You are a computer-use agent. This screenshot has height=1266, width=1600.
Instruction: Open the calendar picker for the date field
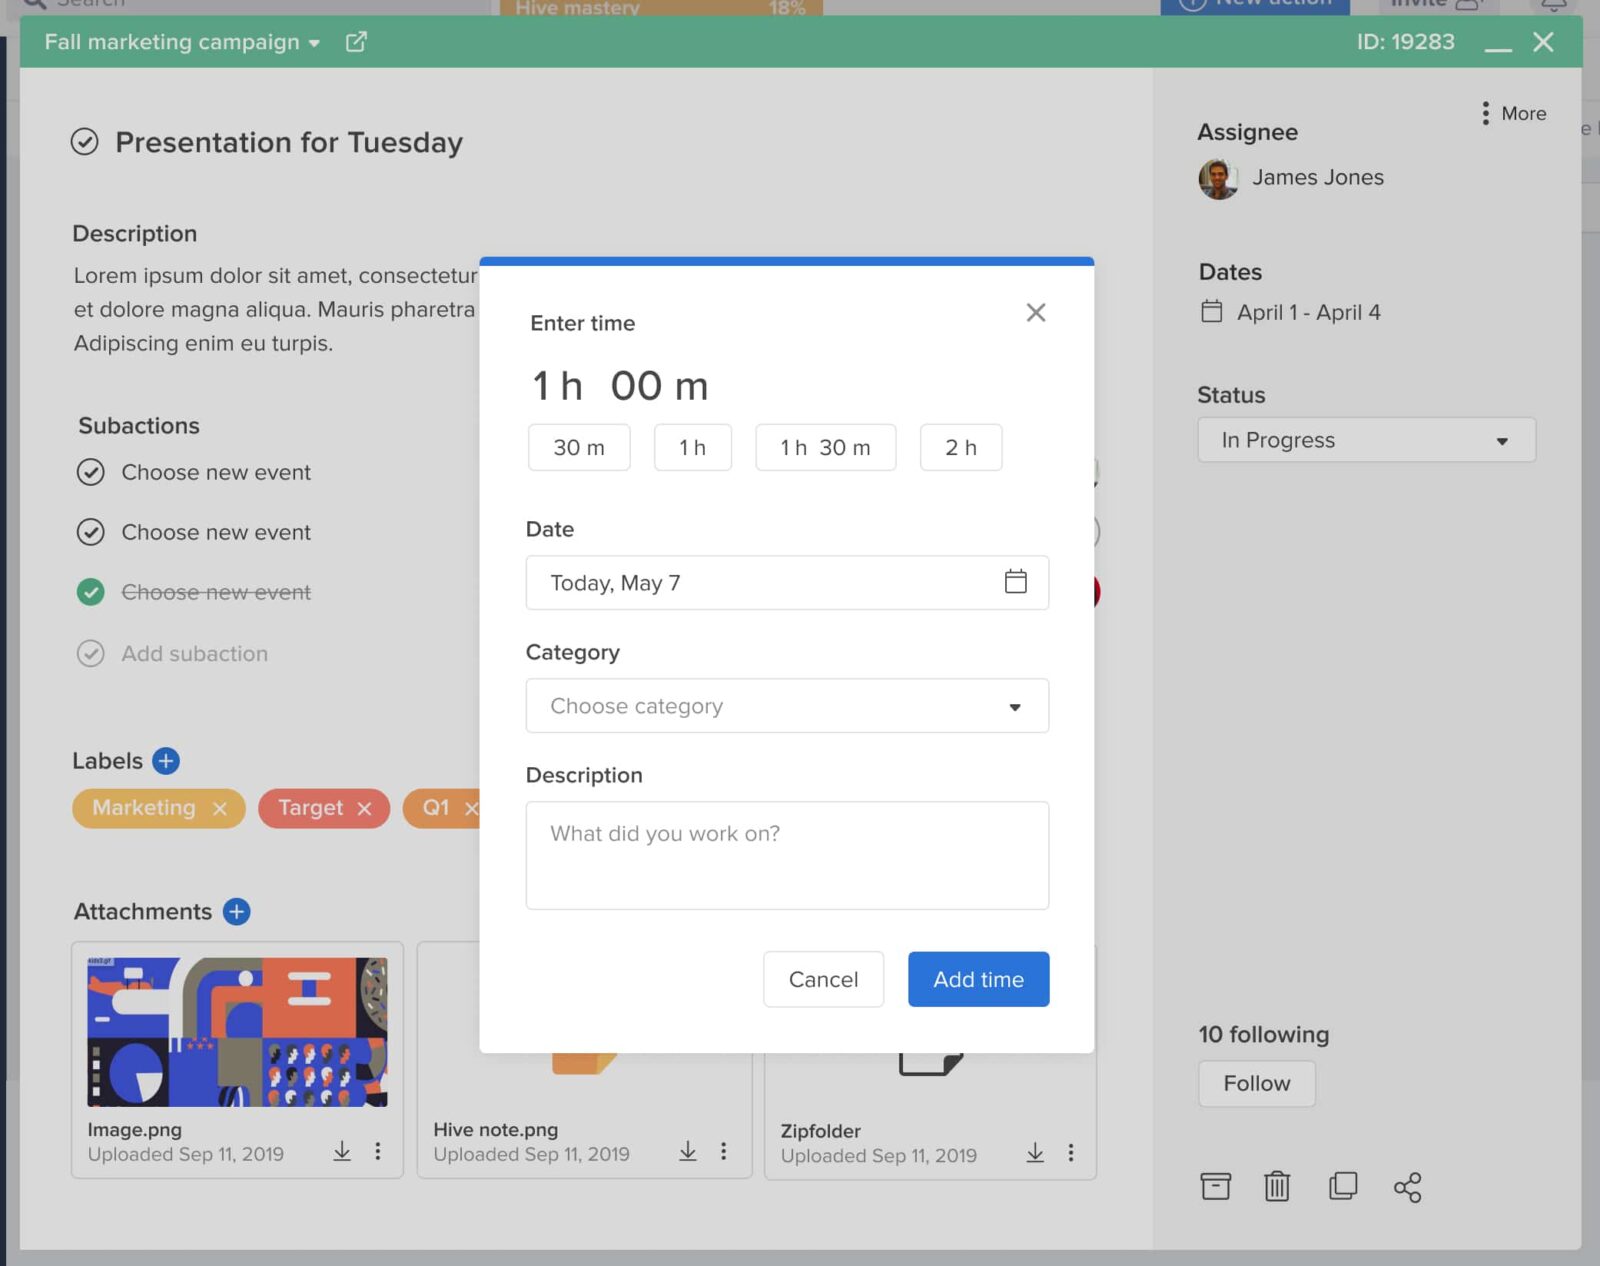(1015, 582)
